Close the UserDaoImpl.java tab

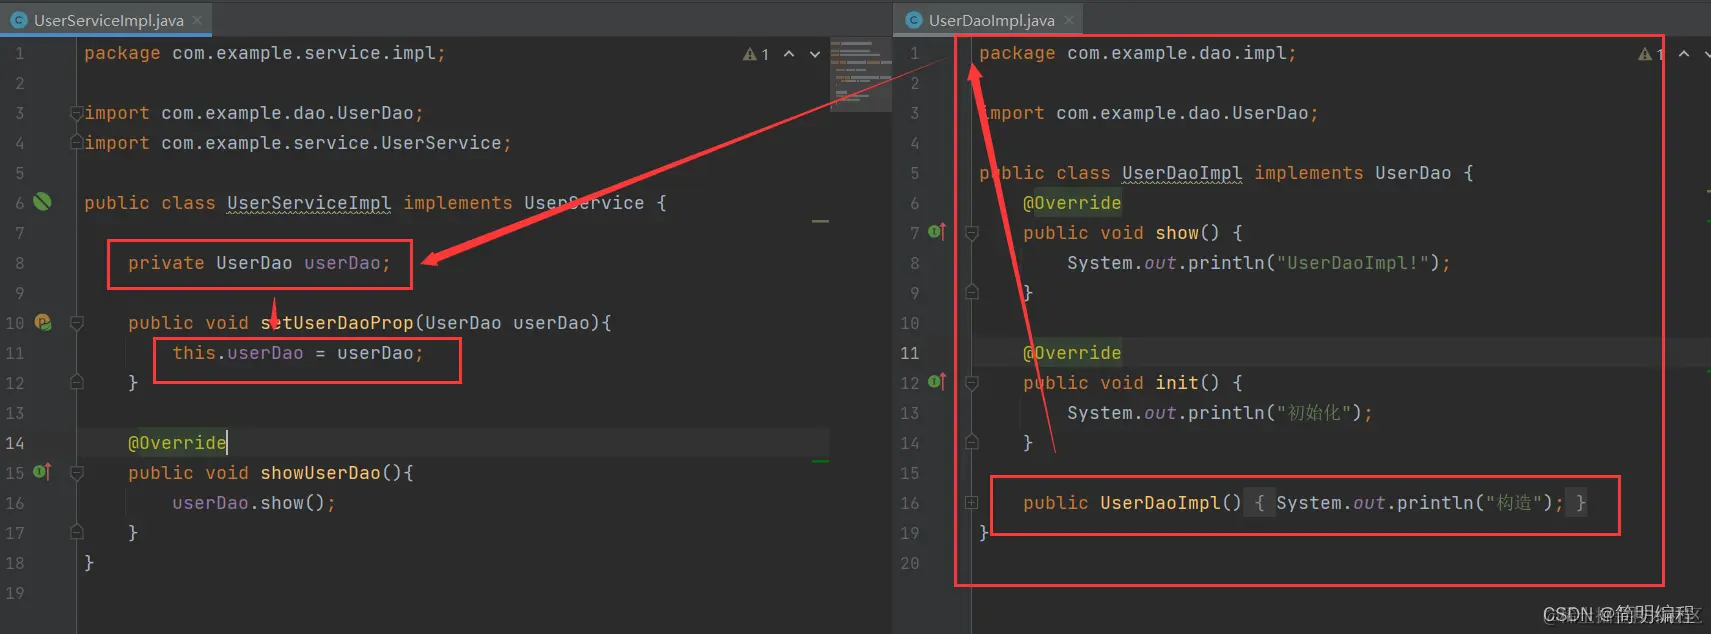[1069, 20]
